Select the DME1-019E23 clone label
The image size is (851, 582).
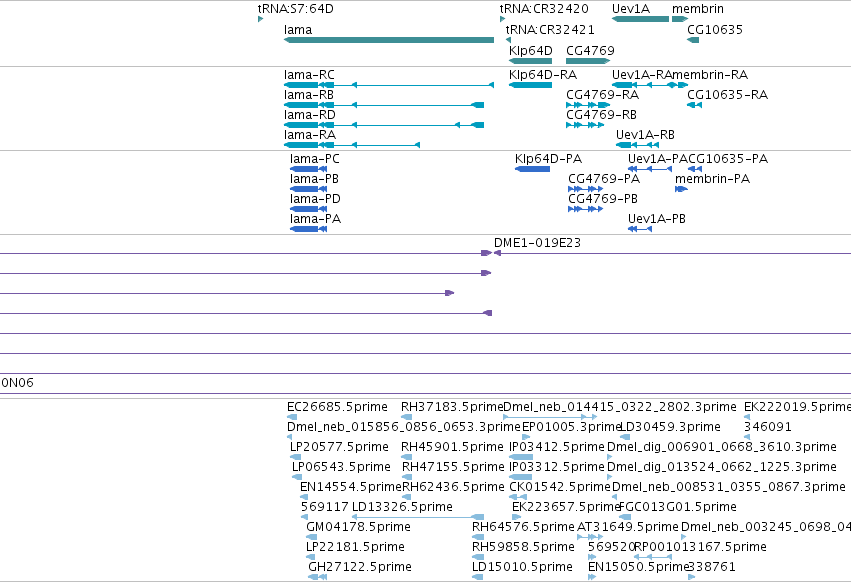point(537,243)
